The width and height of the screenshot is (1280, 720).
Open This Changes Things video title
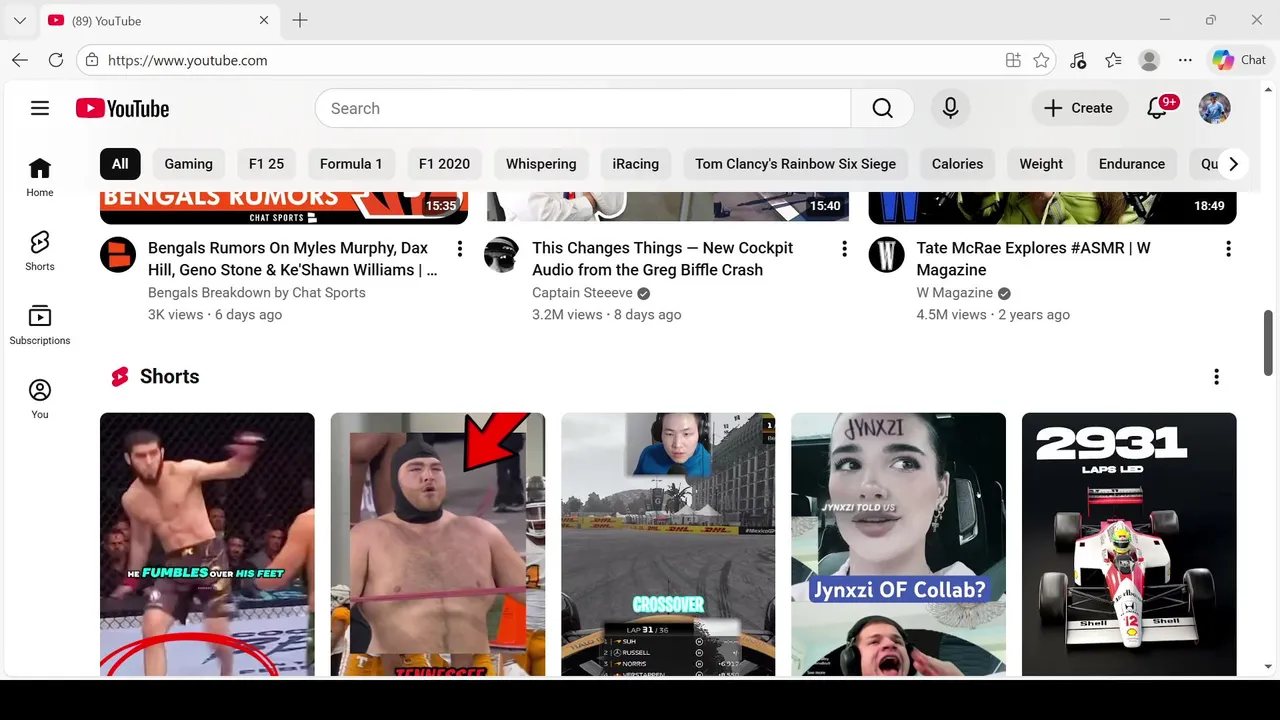663,259
